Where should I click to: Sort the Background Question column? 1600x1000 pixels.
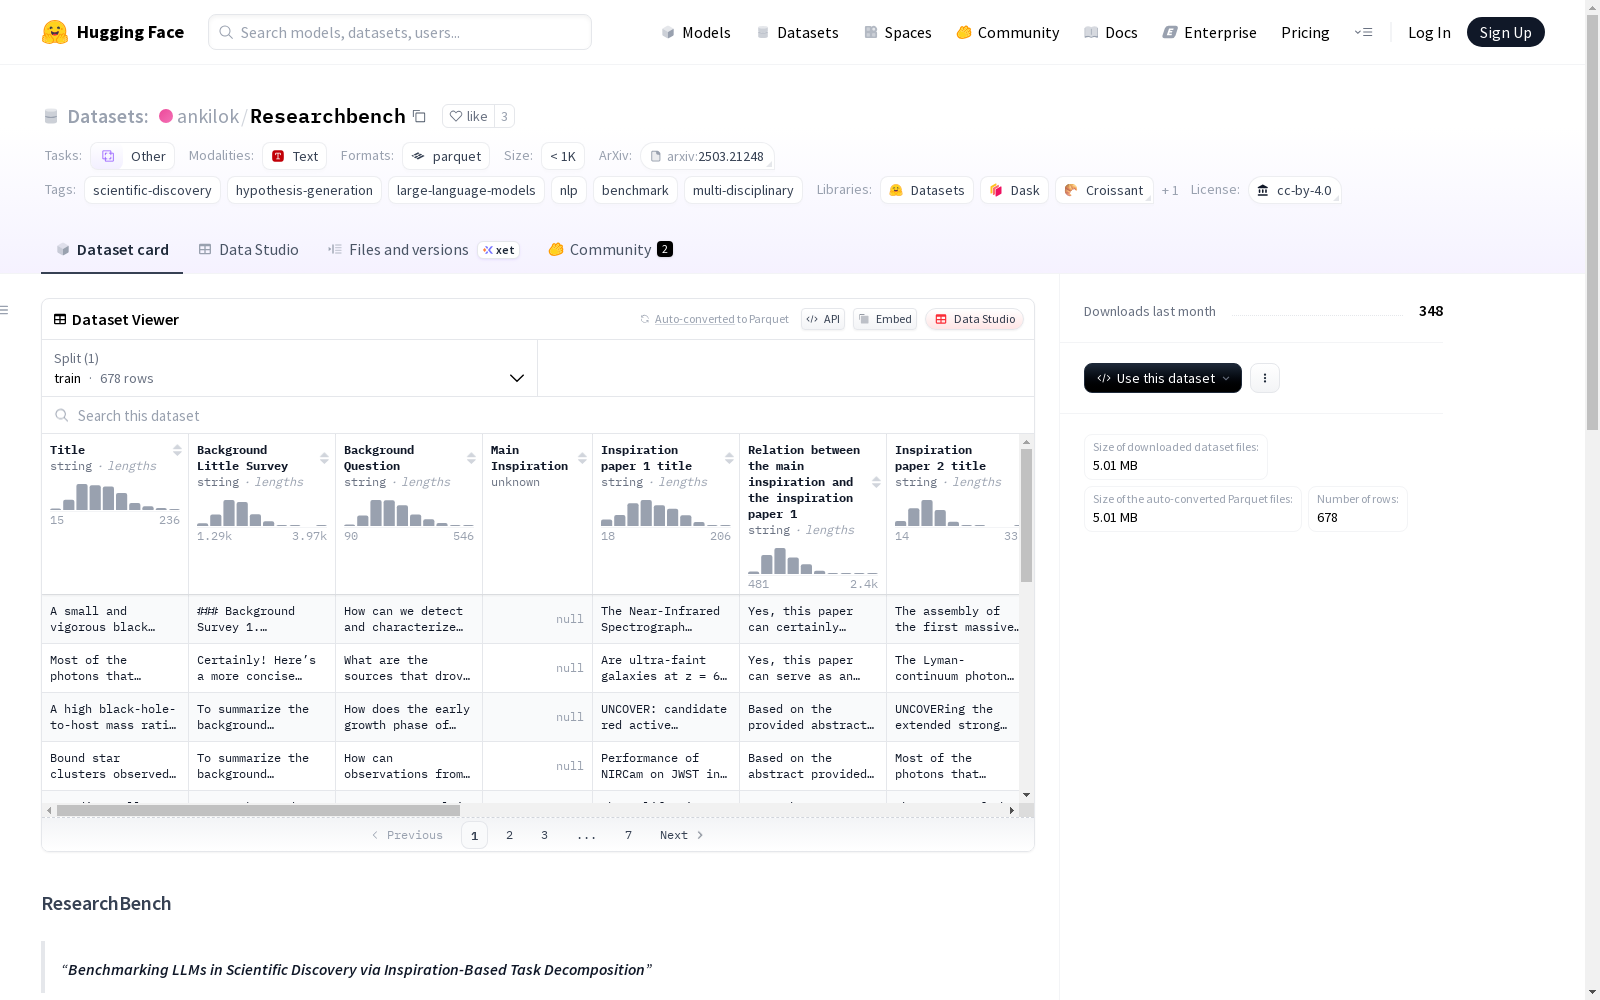(471, 458)
